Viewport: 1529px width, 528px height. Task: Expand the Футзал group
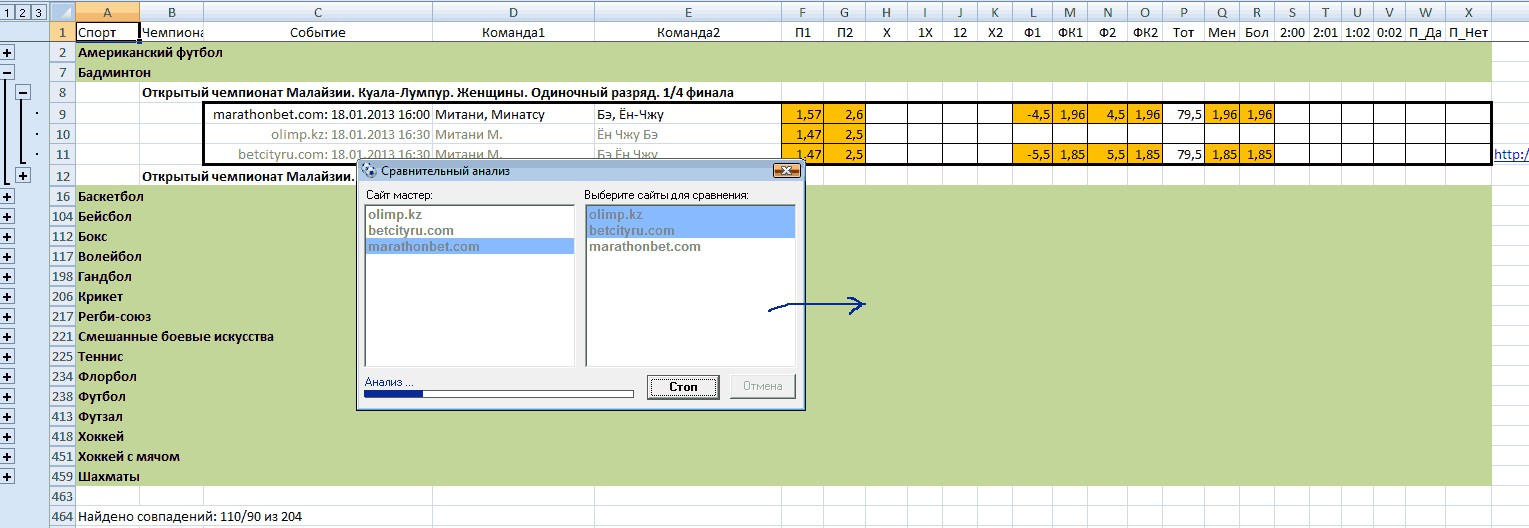point(7,416)
